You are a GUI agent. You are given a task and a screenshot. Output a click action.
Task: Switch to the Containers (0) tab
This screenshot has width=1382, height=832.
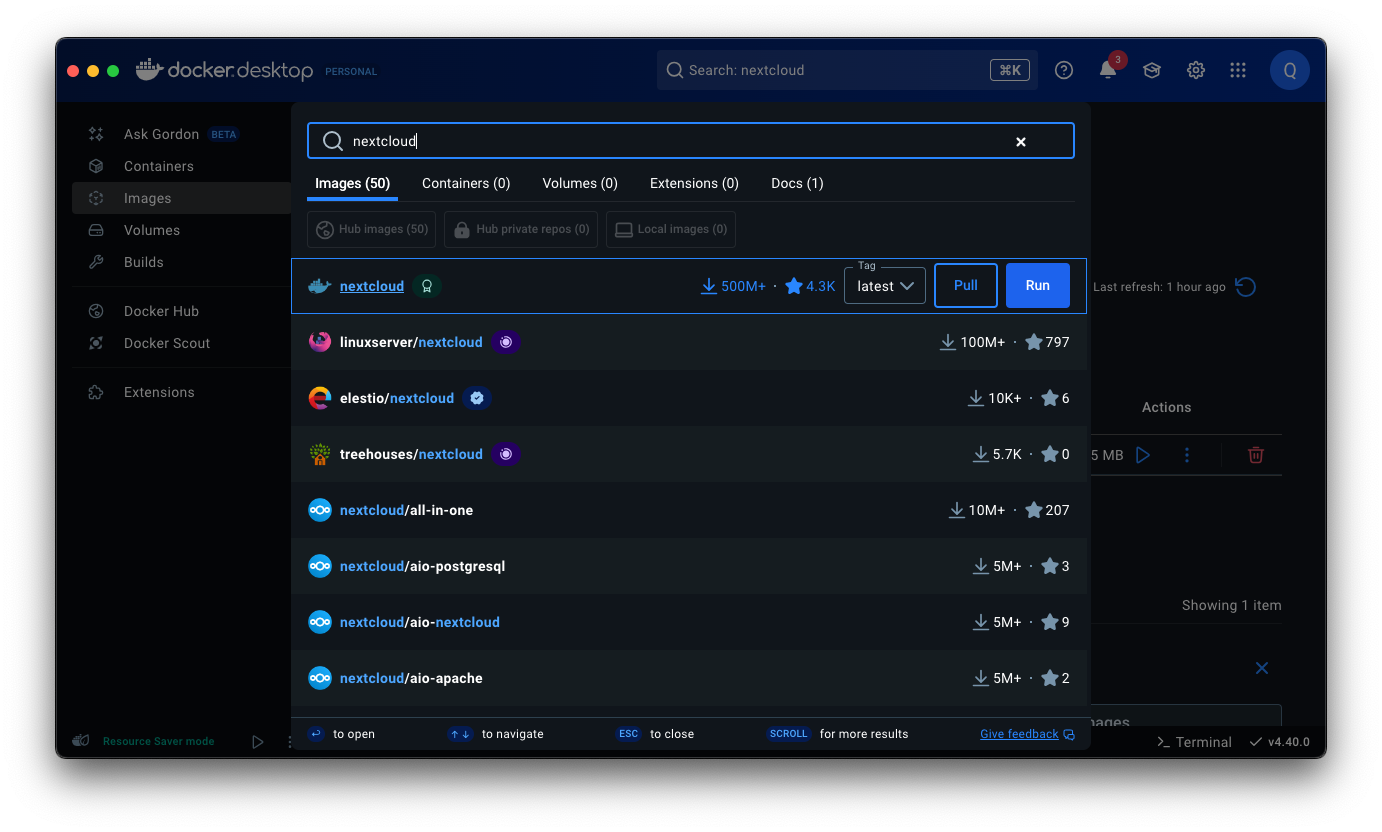[x=466, y=183]
